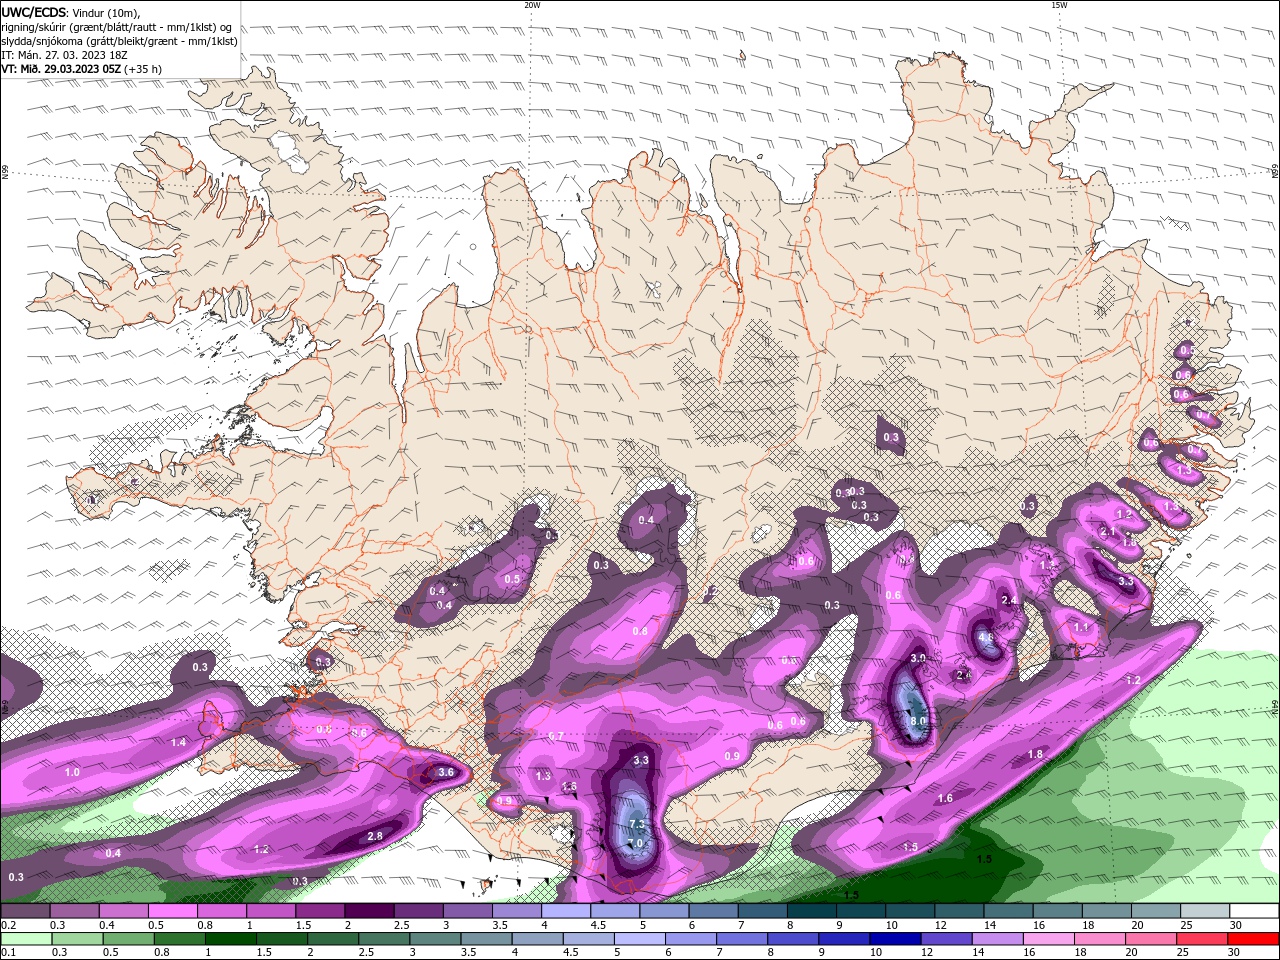Click the initial time line 'IT: Mán. 27. 03. 2023 18Z'
Image resolution: width=1280 pixels, height=960 pixels.
tap(62, 55)
